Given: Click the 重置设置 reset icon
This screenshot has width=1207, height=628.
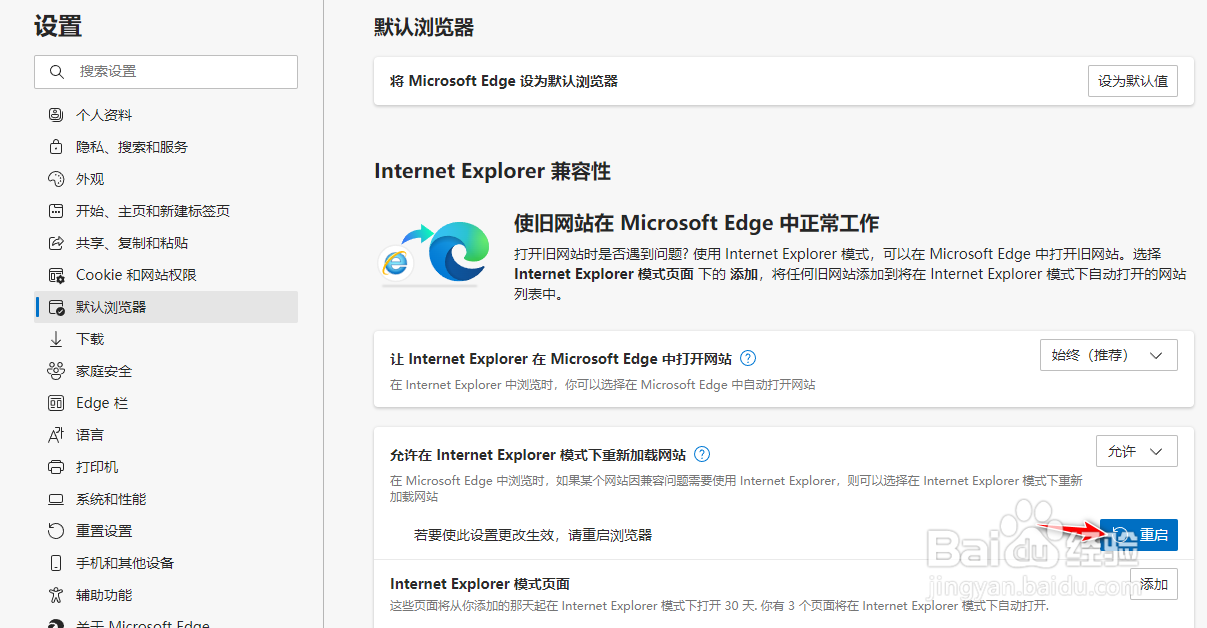Looking at the screenshot, I should pos(56,531).
